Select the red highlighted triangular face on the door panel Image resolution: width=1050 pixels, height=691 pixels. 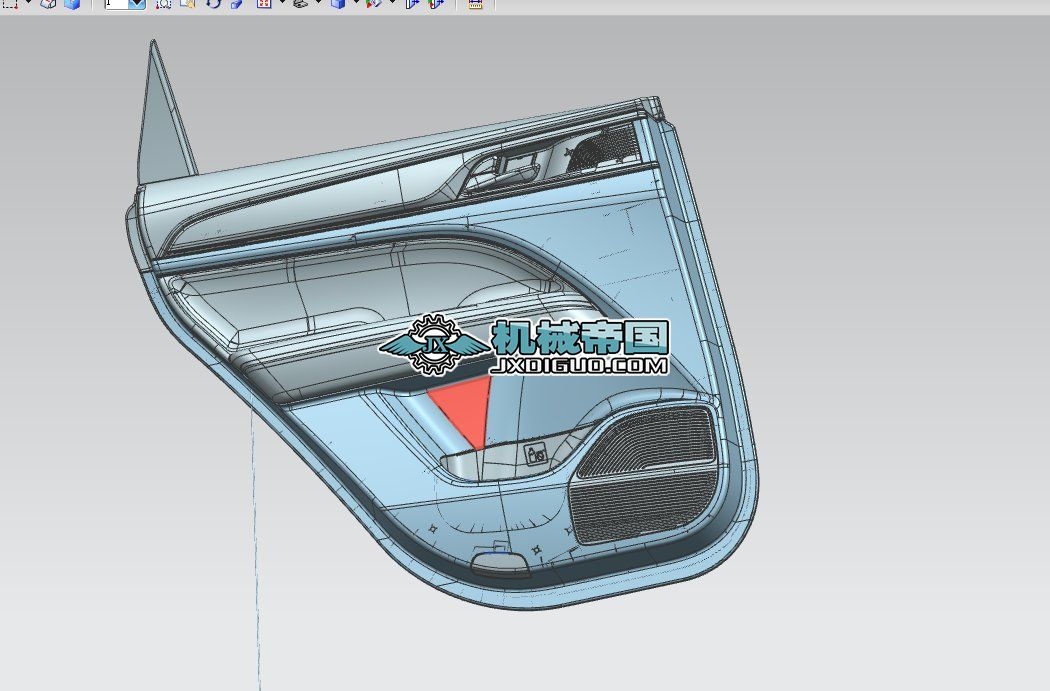tap(466, 407)
